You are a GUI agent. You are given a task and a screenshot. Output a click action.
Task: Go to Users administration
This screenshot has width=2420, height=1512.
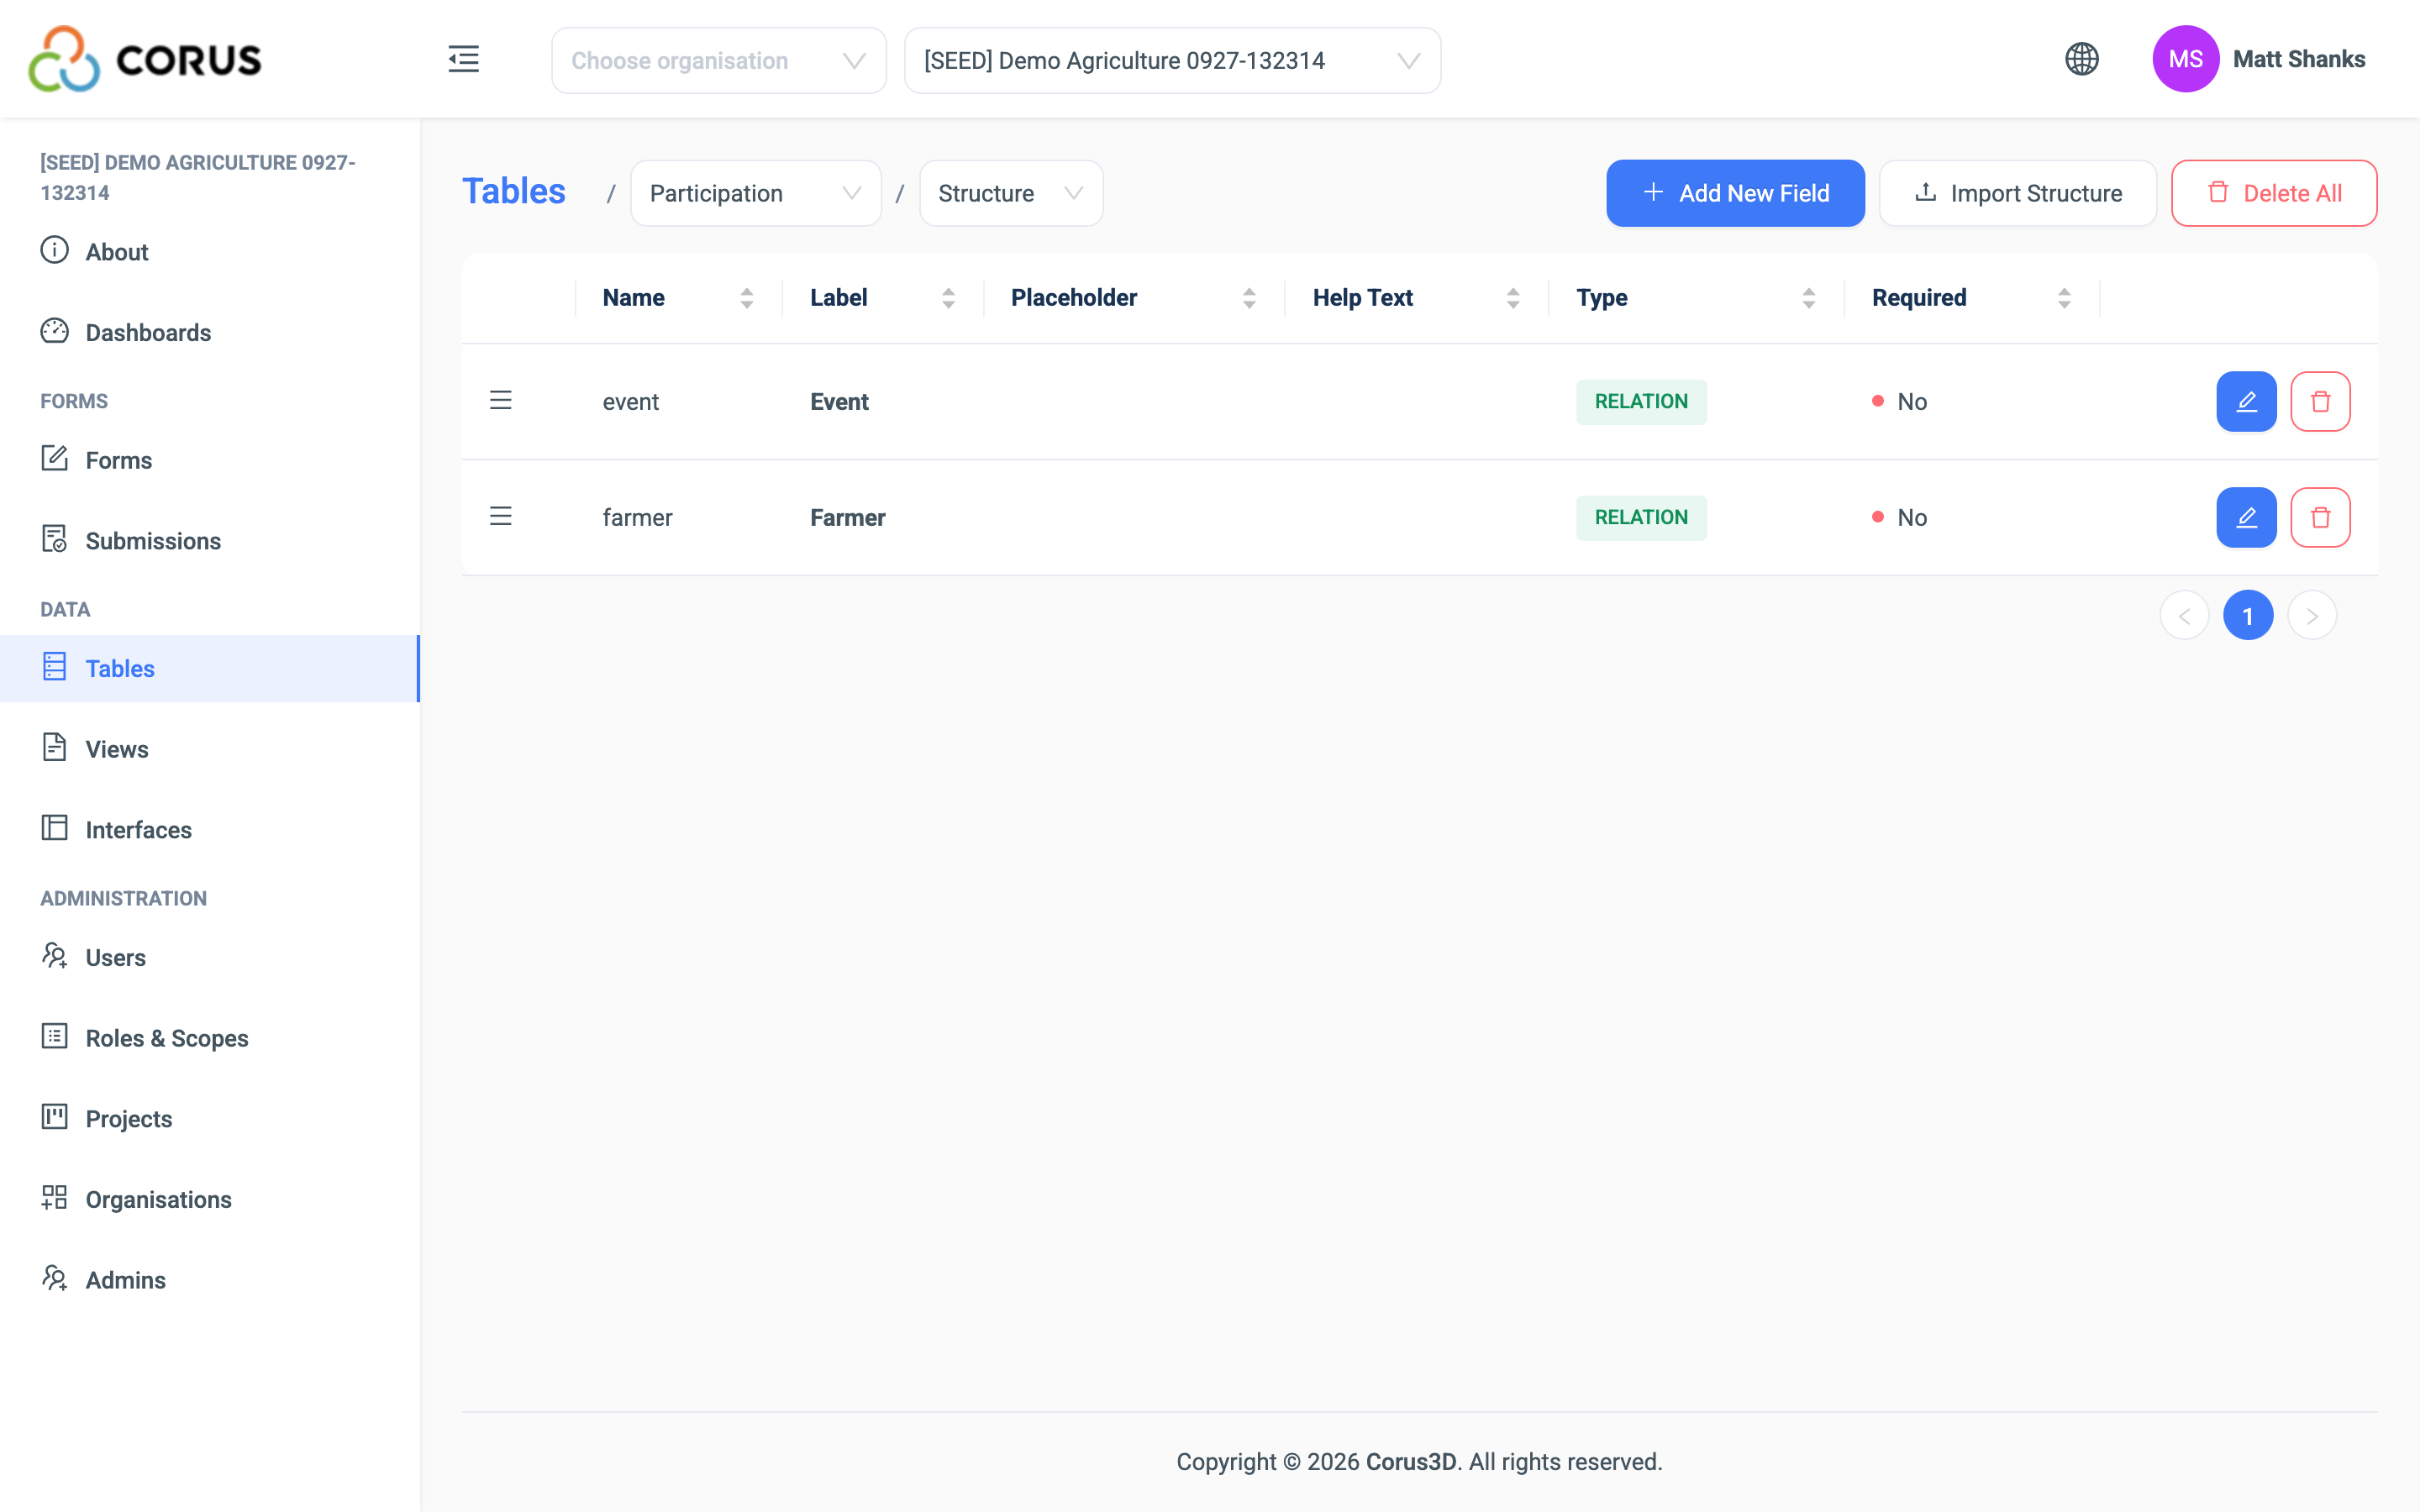[210, 957]
